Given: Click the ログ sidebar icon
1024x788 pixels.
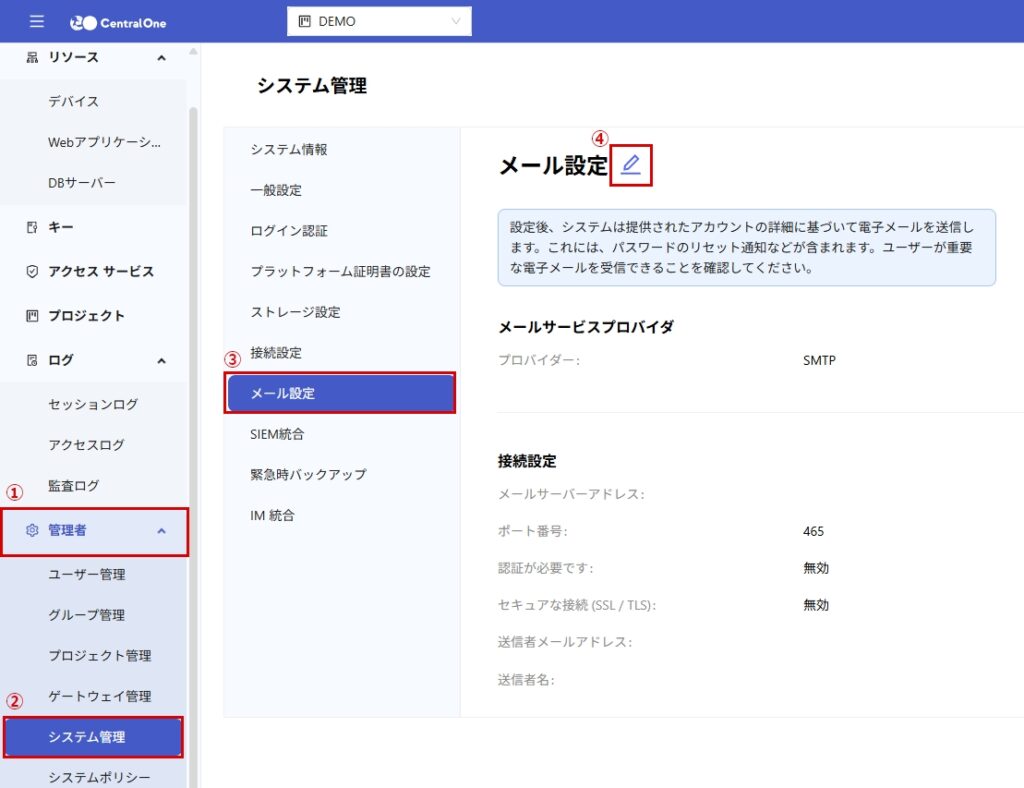Looking at the screenshot, I should pyautogui.click(x=32, y=360).
